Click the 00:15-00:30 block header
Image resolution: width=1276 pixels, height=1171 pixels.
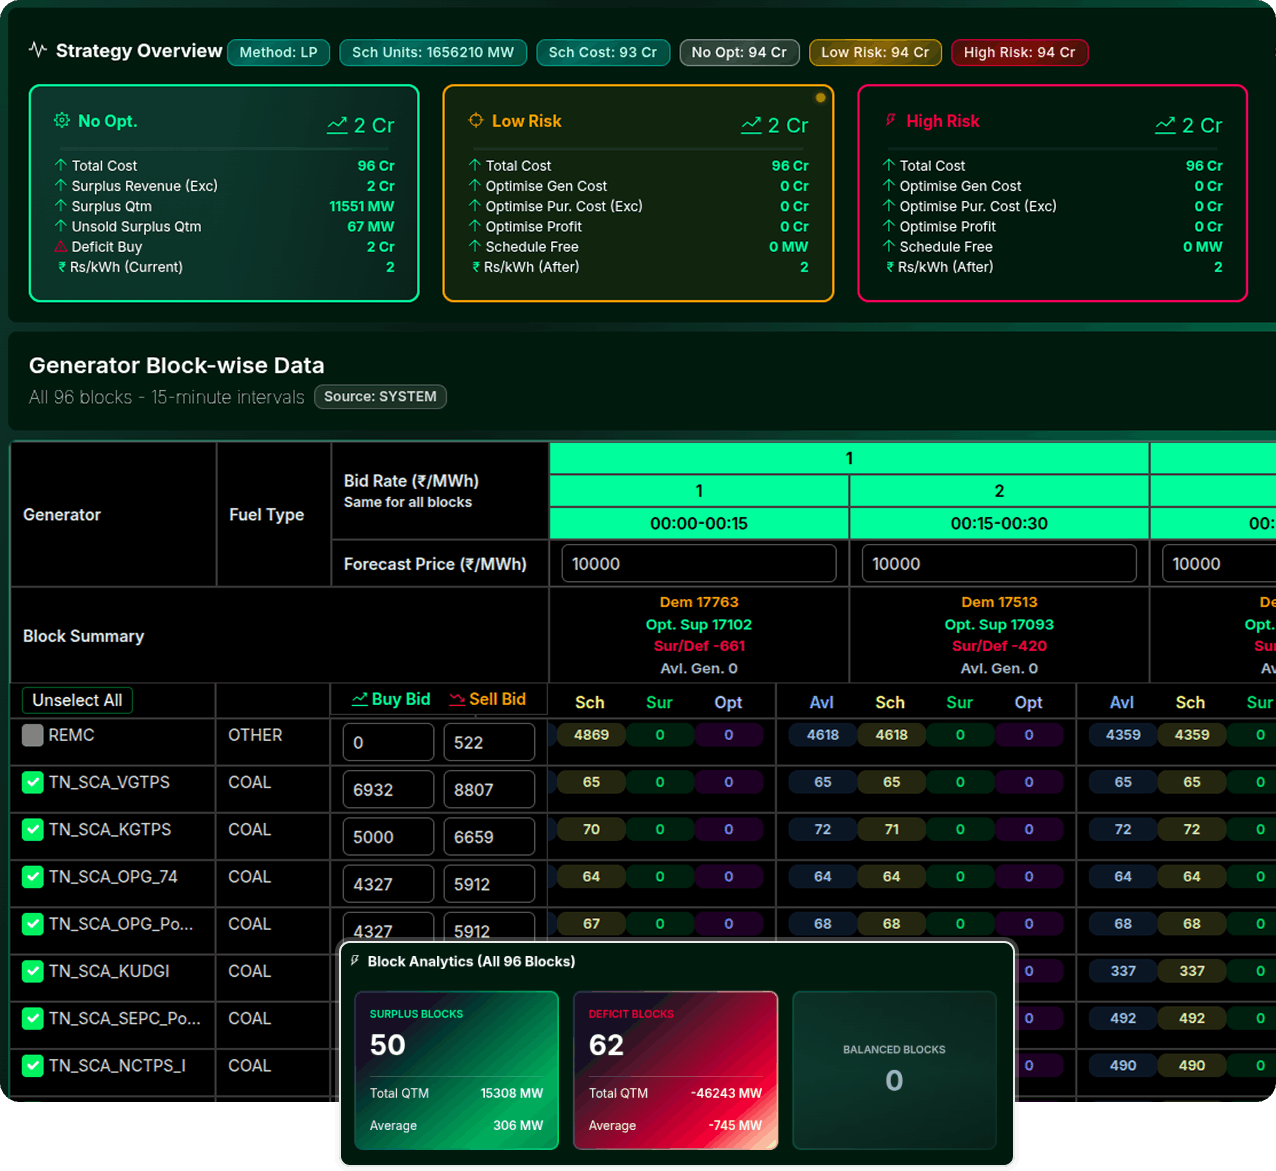point(999,523)
